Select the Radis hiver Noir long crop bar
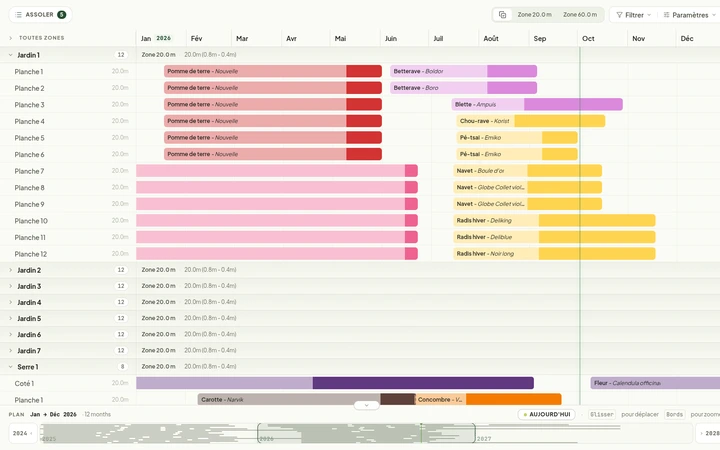This screenshot has height=450, width=720. (554, 253)
